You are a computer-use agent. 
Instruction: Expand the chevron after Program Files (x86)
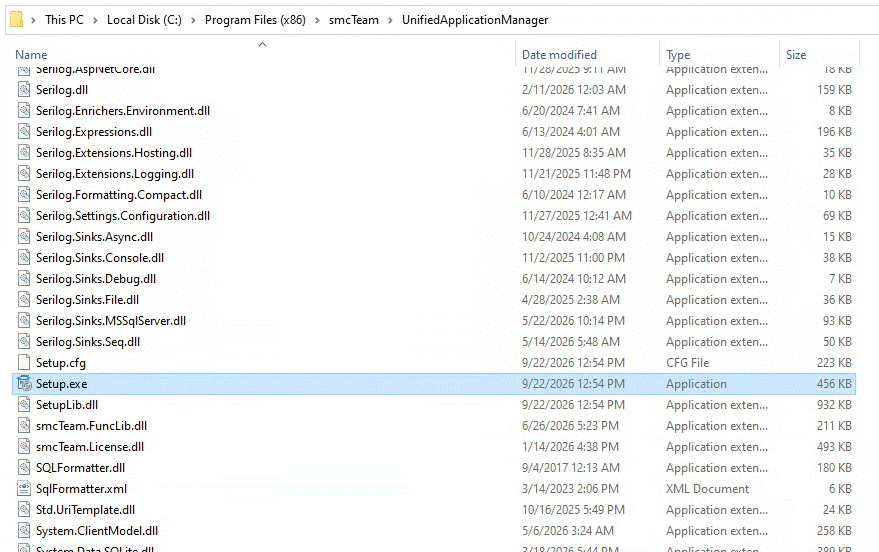coord(317,20)
